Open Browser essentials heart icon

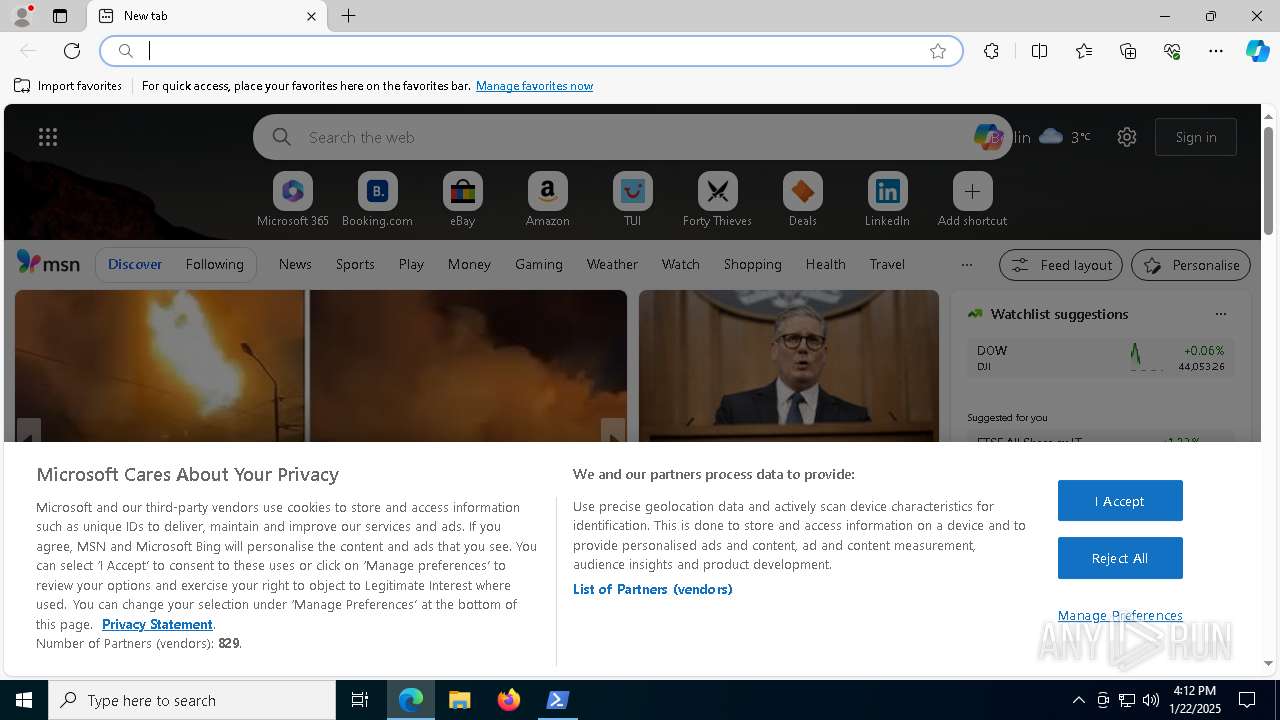tap(1172, 51)
